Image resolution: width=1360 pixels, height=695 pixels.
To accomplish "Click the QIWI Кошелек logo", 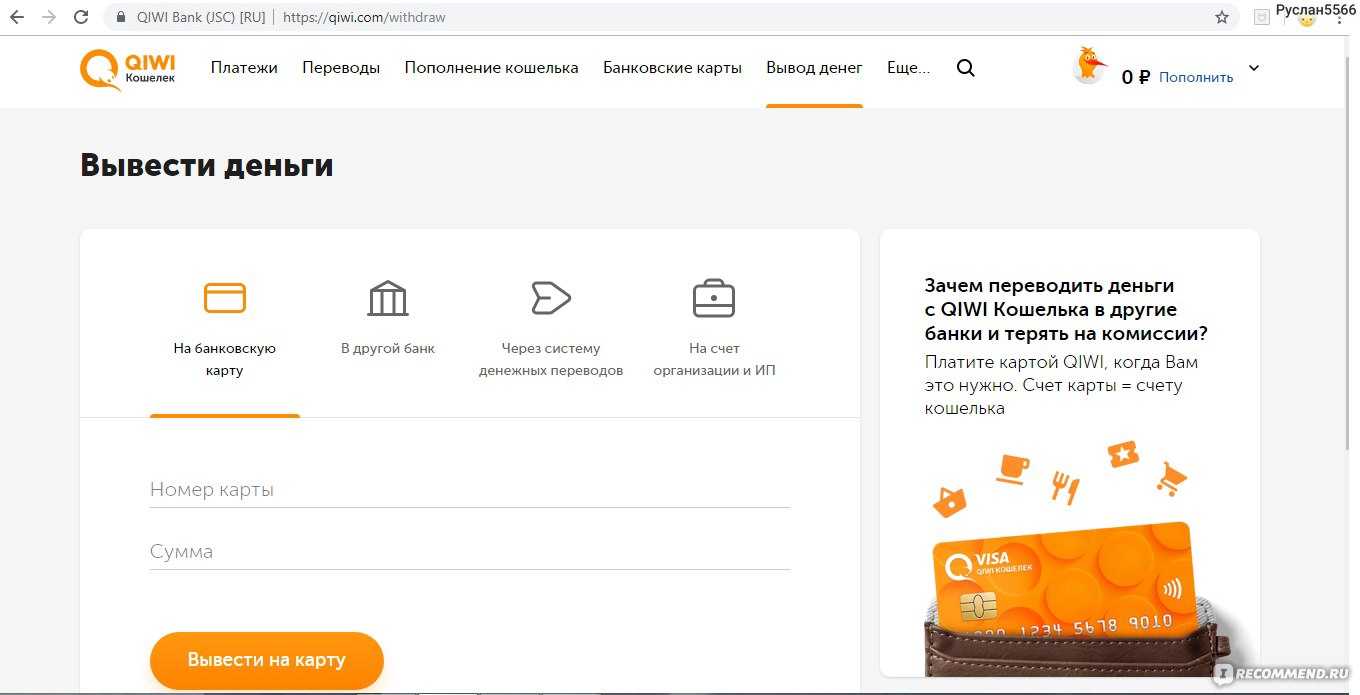I will [x=127, y=69].
